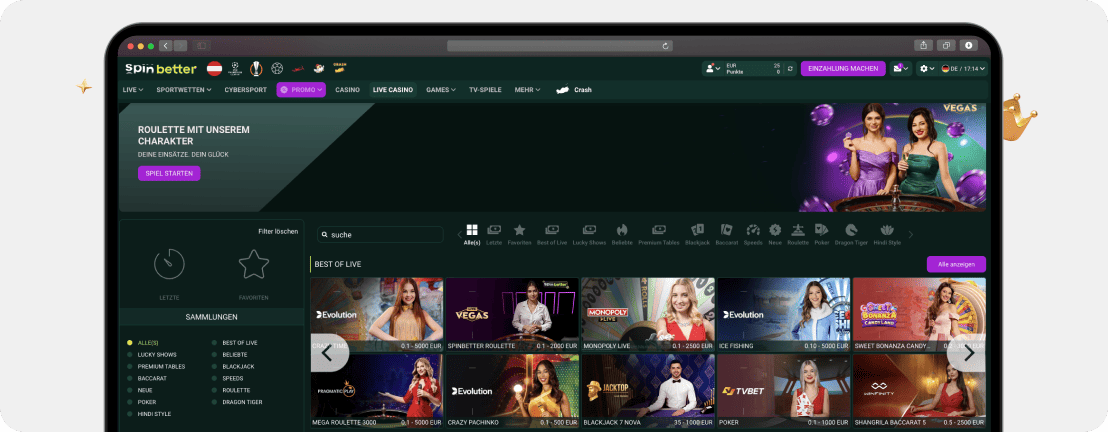Click the Blackjack category icon
The image size is (1108, 432).
click(697, 231)
